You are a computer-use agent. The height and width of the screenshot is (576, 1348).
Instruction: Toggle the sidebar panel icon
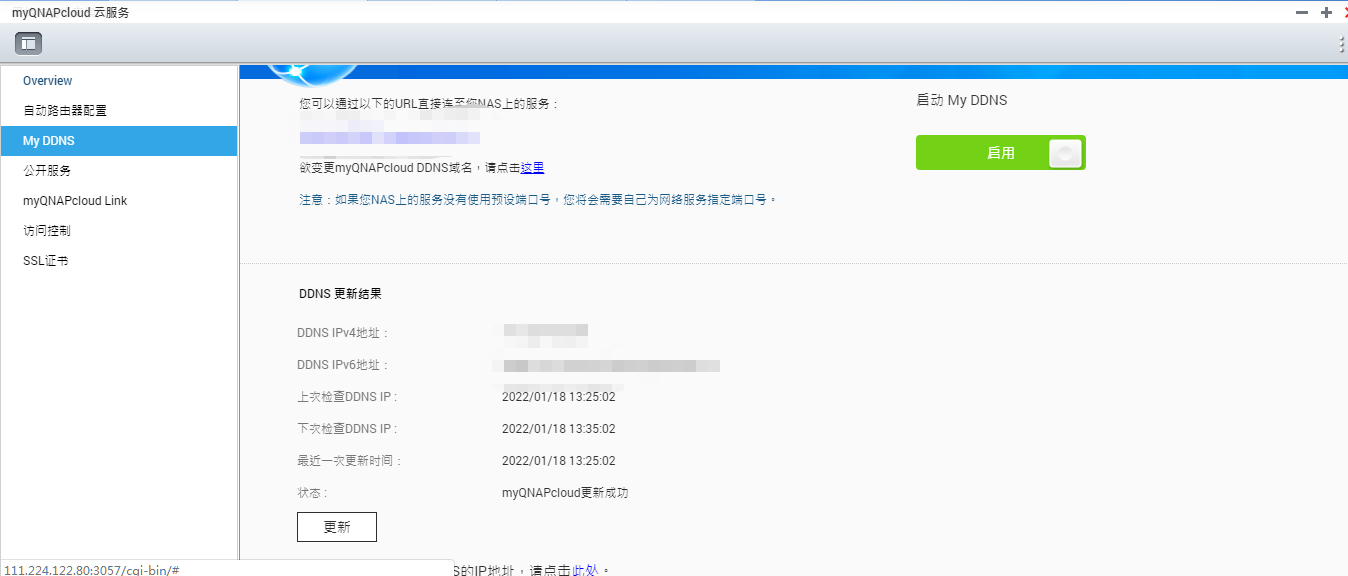coord(28,43)
